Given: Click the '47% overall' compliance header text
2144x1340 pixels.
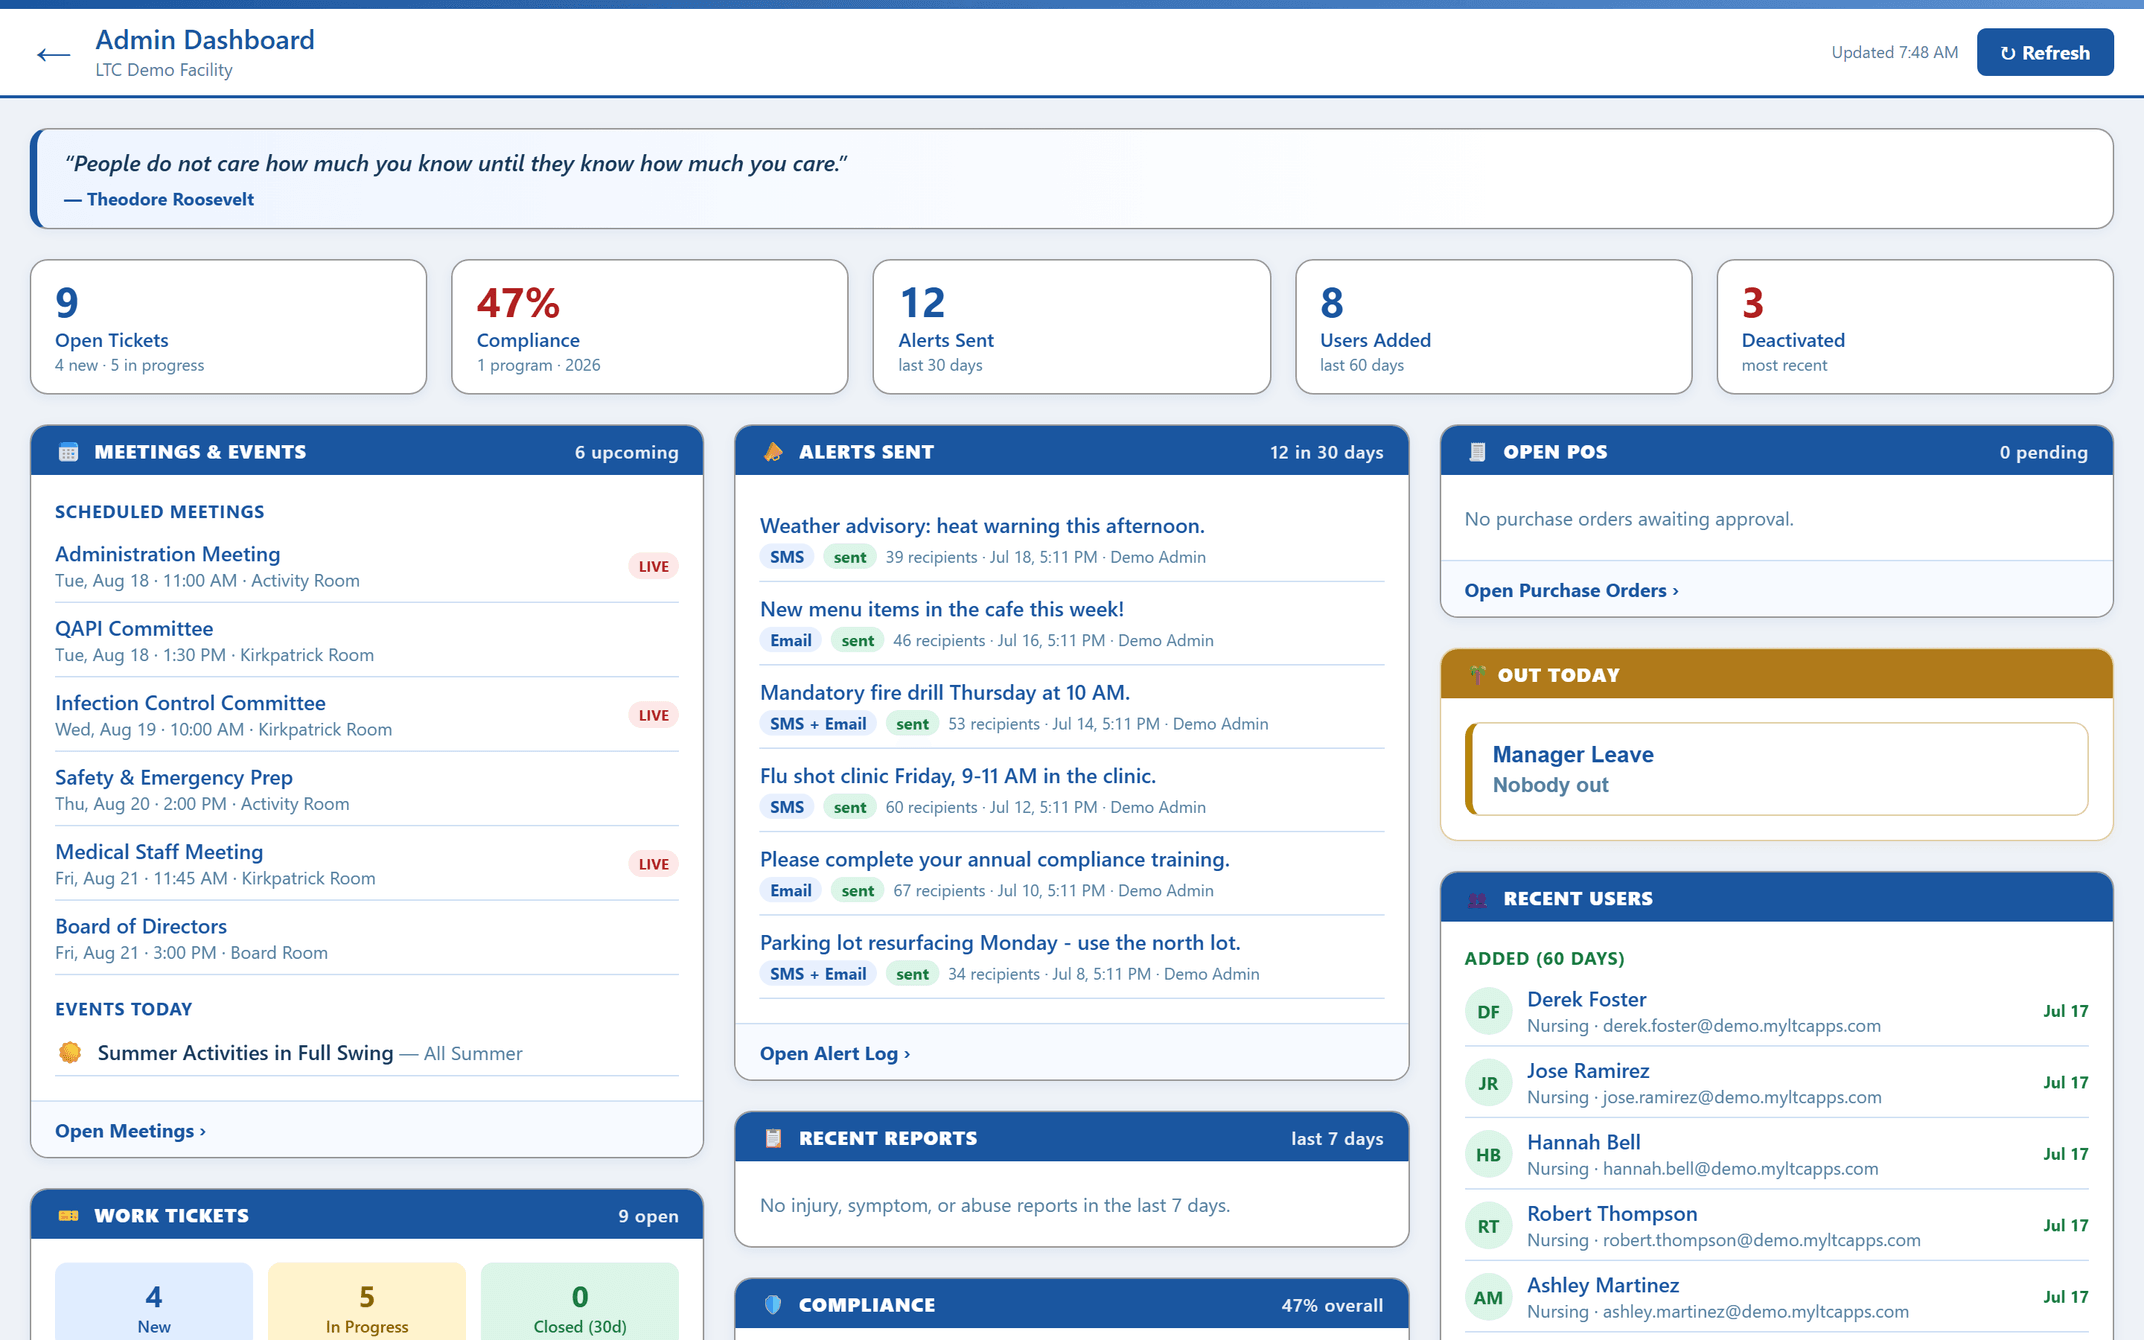Looking at the screenshot, I should point(1332,1305).
